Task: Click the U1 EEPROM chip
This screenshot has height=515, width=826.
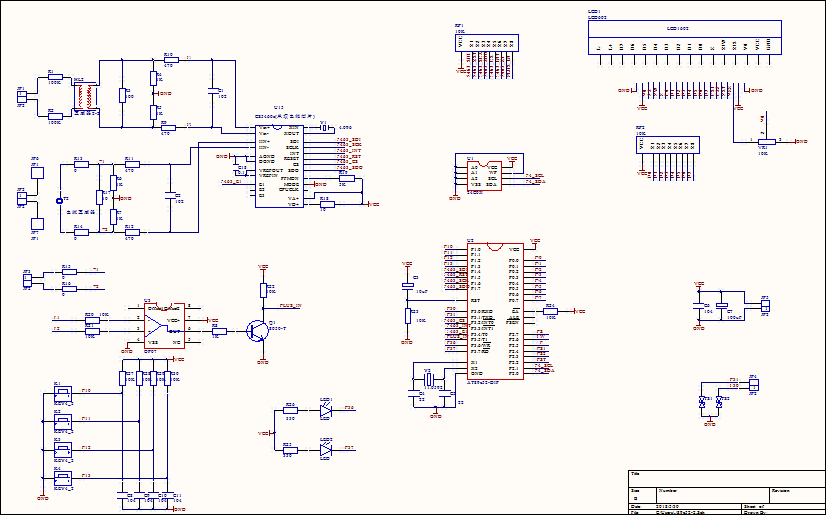Action: tap(483, 174)
